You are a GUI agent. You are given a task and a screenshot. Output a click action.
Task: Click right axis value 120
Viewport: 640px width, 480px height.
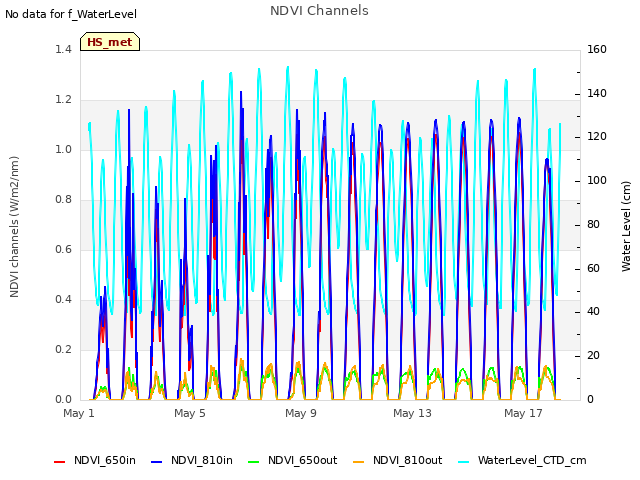pos(597,137)
